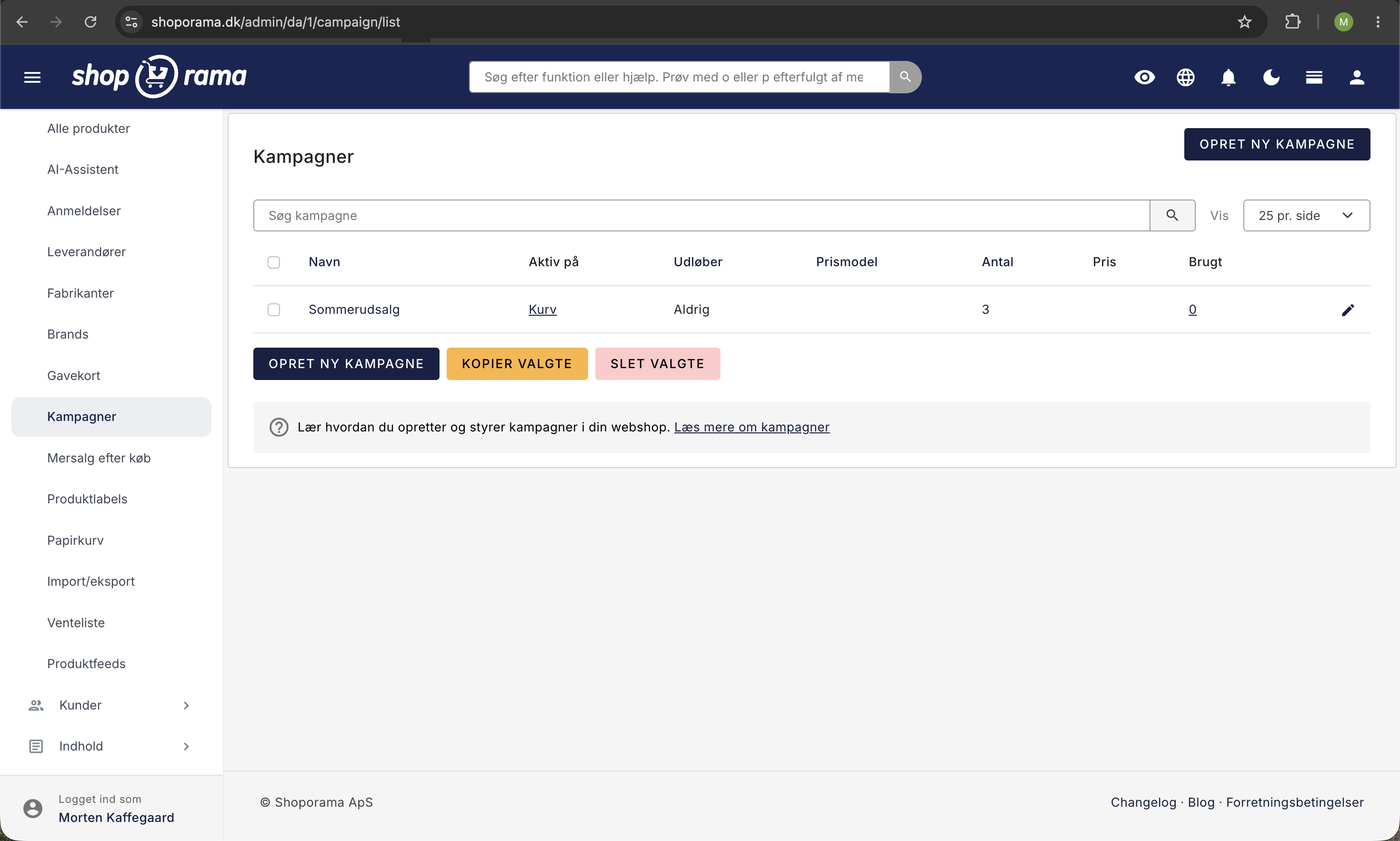Open the Blog footer link
The image size is (1400, 841).
coord(1201,802)
